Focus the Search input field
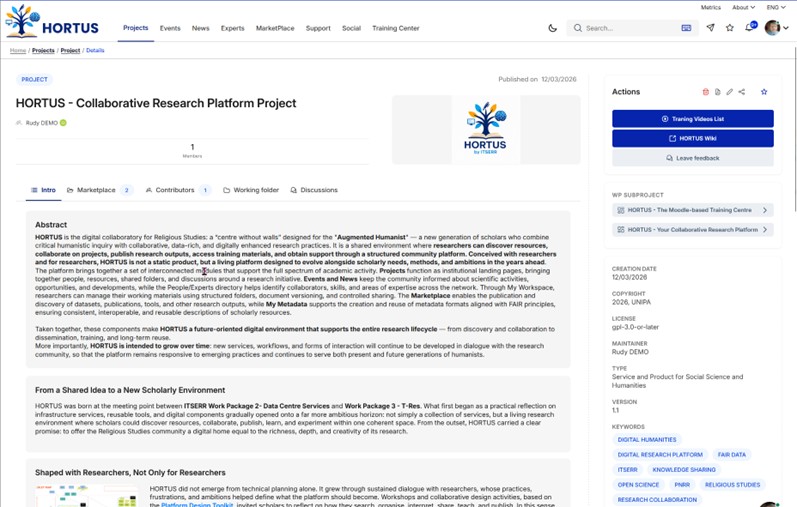Viewport: 797px width, 507px height. [631, 28]
